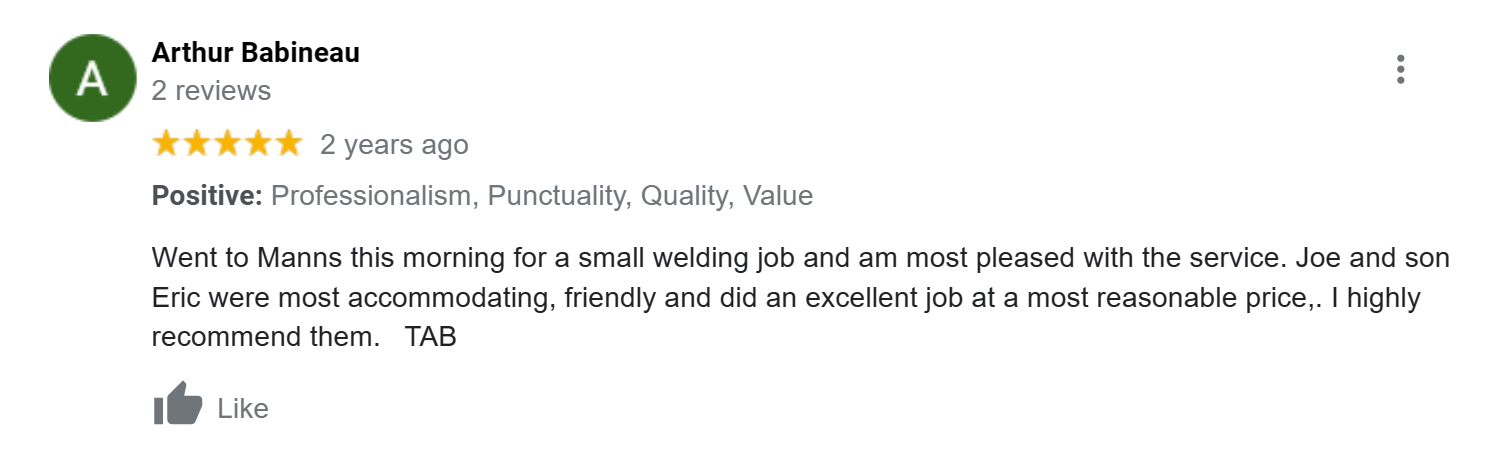Click the '2 years ago' timestamp
1501x469 pixels.
(394, 145)
